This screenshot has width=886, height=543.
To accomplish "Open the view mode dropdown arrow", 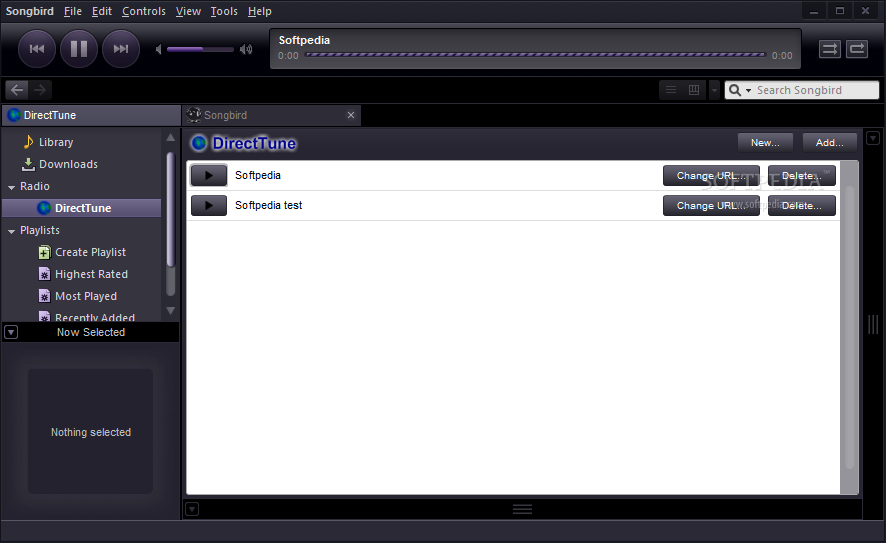I will (714, 90).
